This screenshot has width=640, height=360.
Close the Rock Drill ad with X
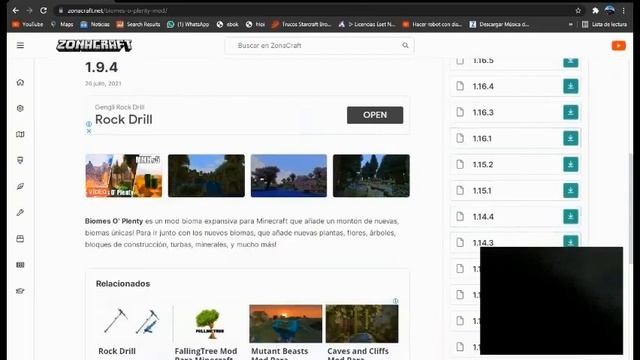click(x=89, y=131)
